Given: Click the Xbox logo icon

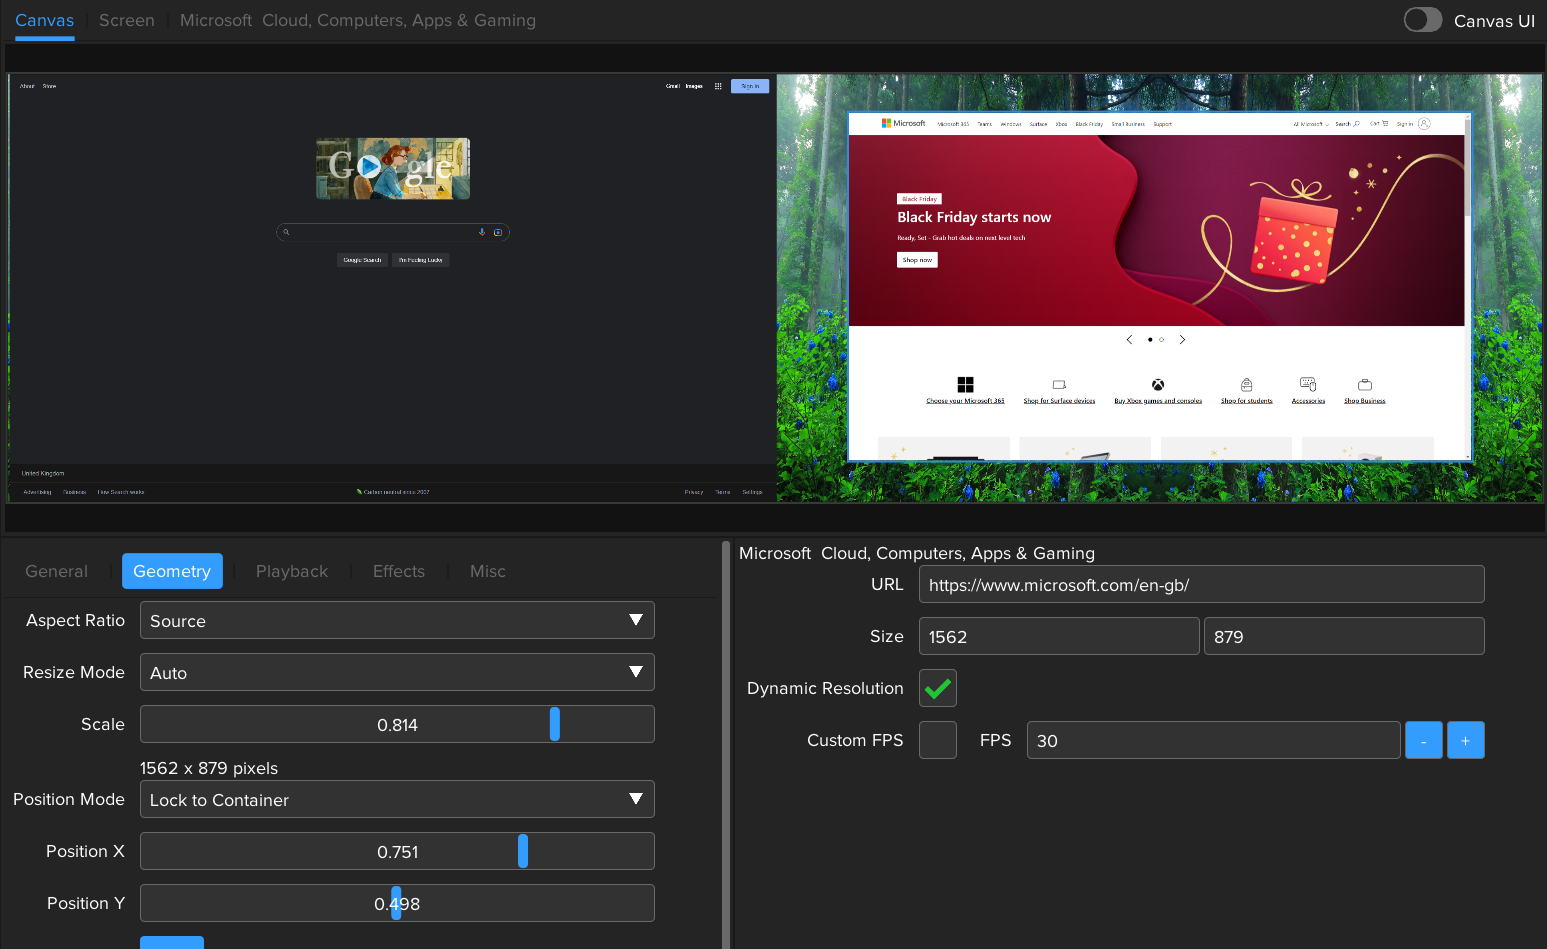Looking at the screenshot, I should tap(1158, 385).
